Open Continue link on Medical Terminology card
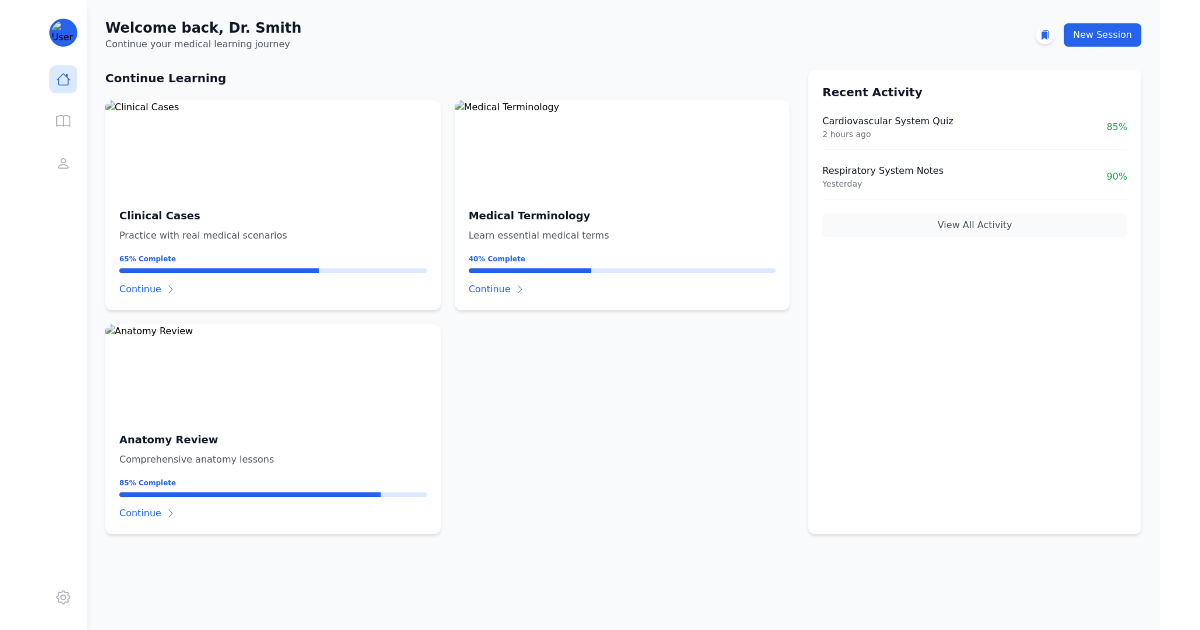This screenshot has width=1200, height=630. coord(487,288)
